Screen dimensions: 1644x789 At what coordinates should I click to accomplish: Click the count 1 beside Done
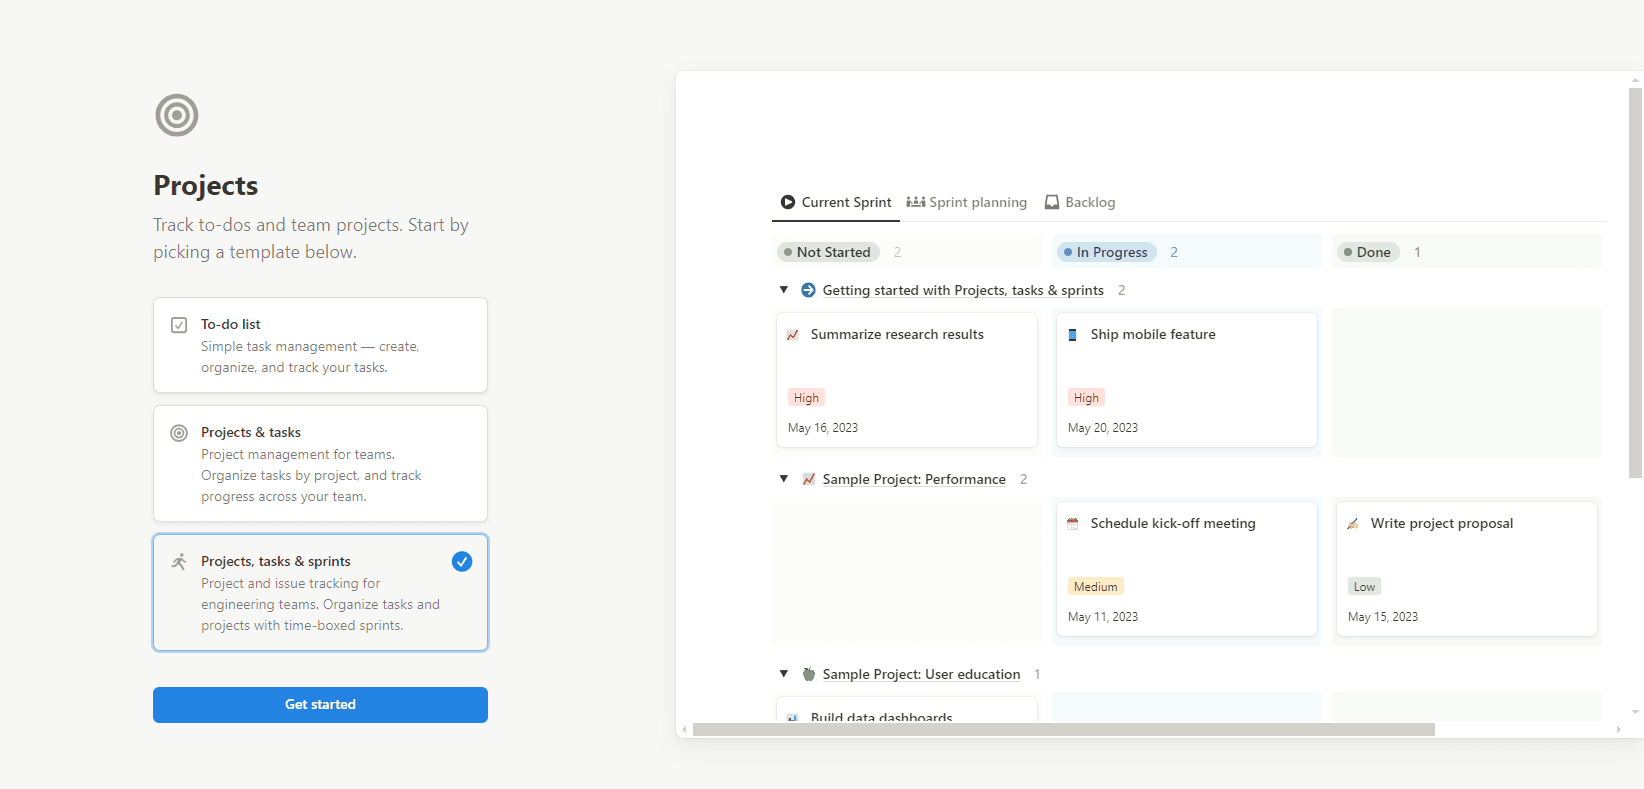click(1417, 252)
